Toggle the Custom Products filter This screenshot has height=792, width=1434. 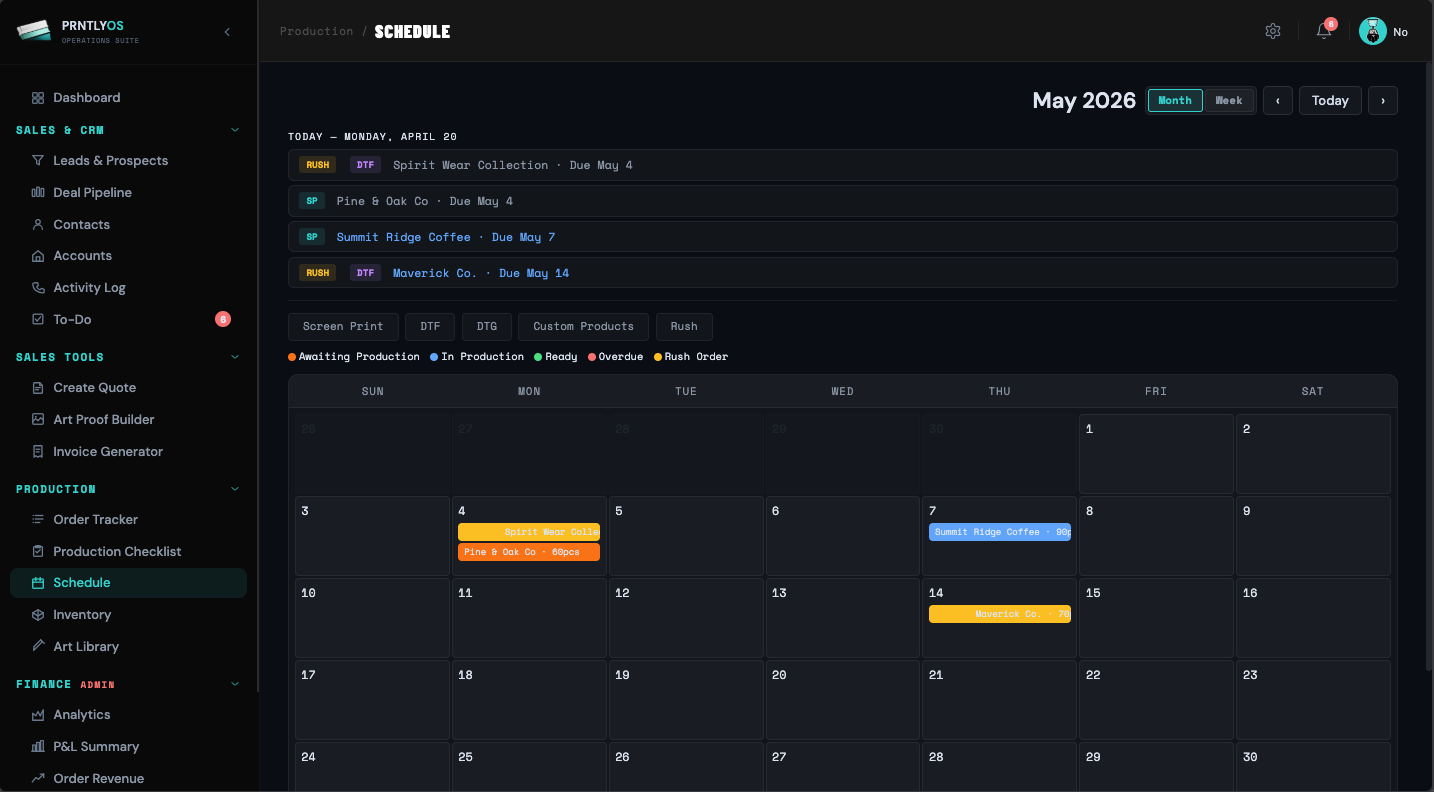click(x=583, y=327)
